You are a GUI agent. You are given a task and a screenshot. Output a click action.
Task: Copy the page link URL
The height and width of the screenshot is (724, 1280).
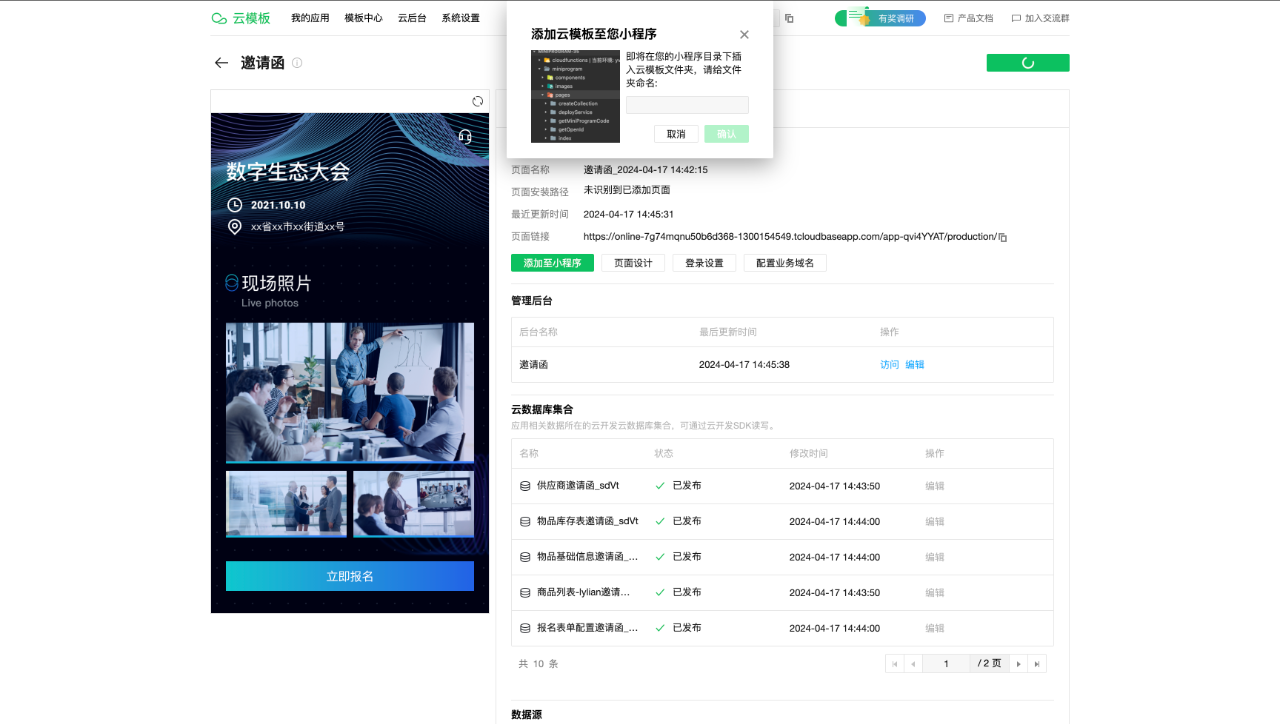click(x=1003, y=238)
